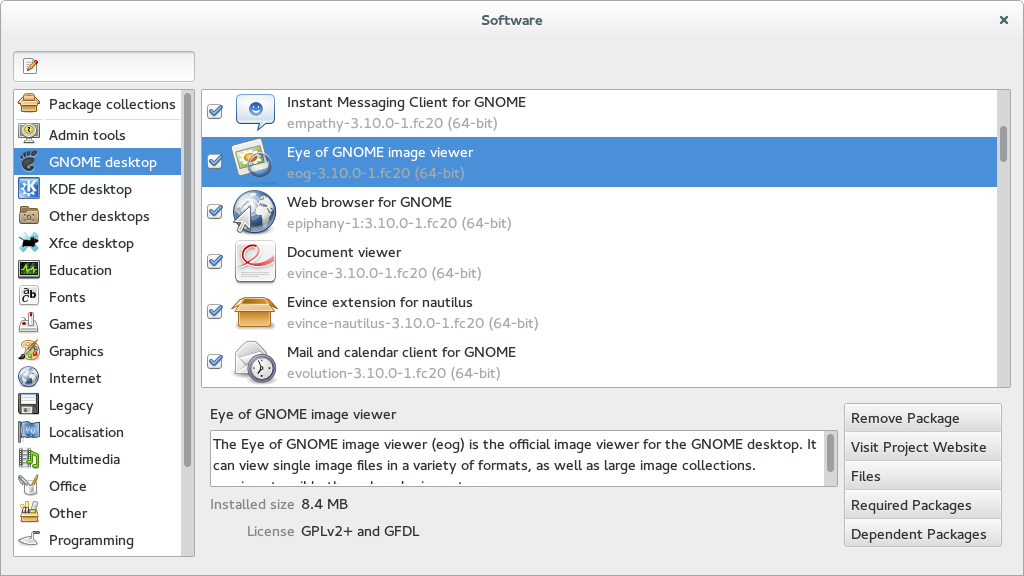
Task: Toggle the Eye of GNOME checkbox
Action: (x=215, y=162)
